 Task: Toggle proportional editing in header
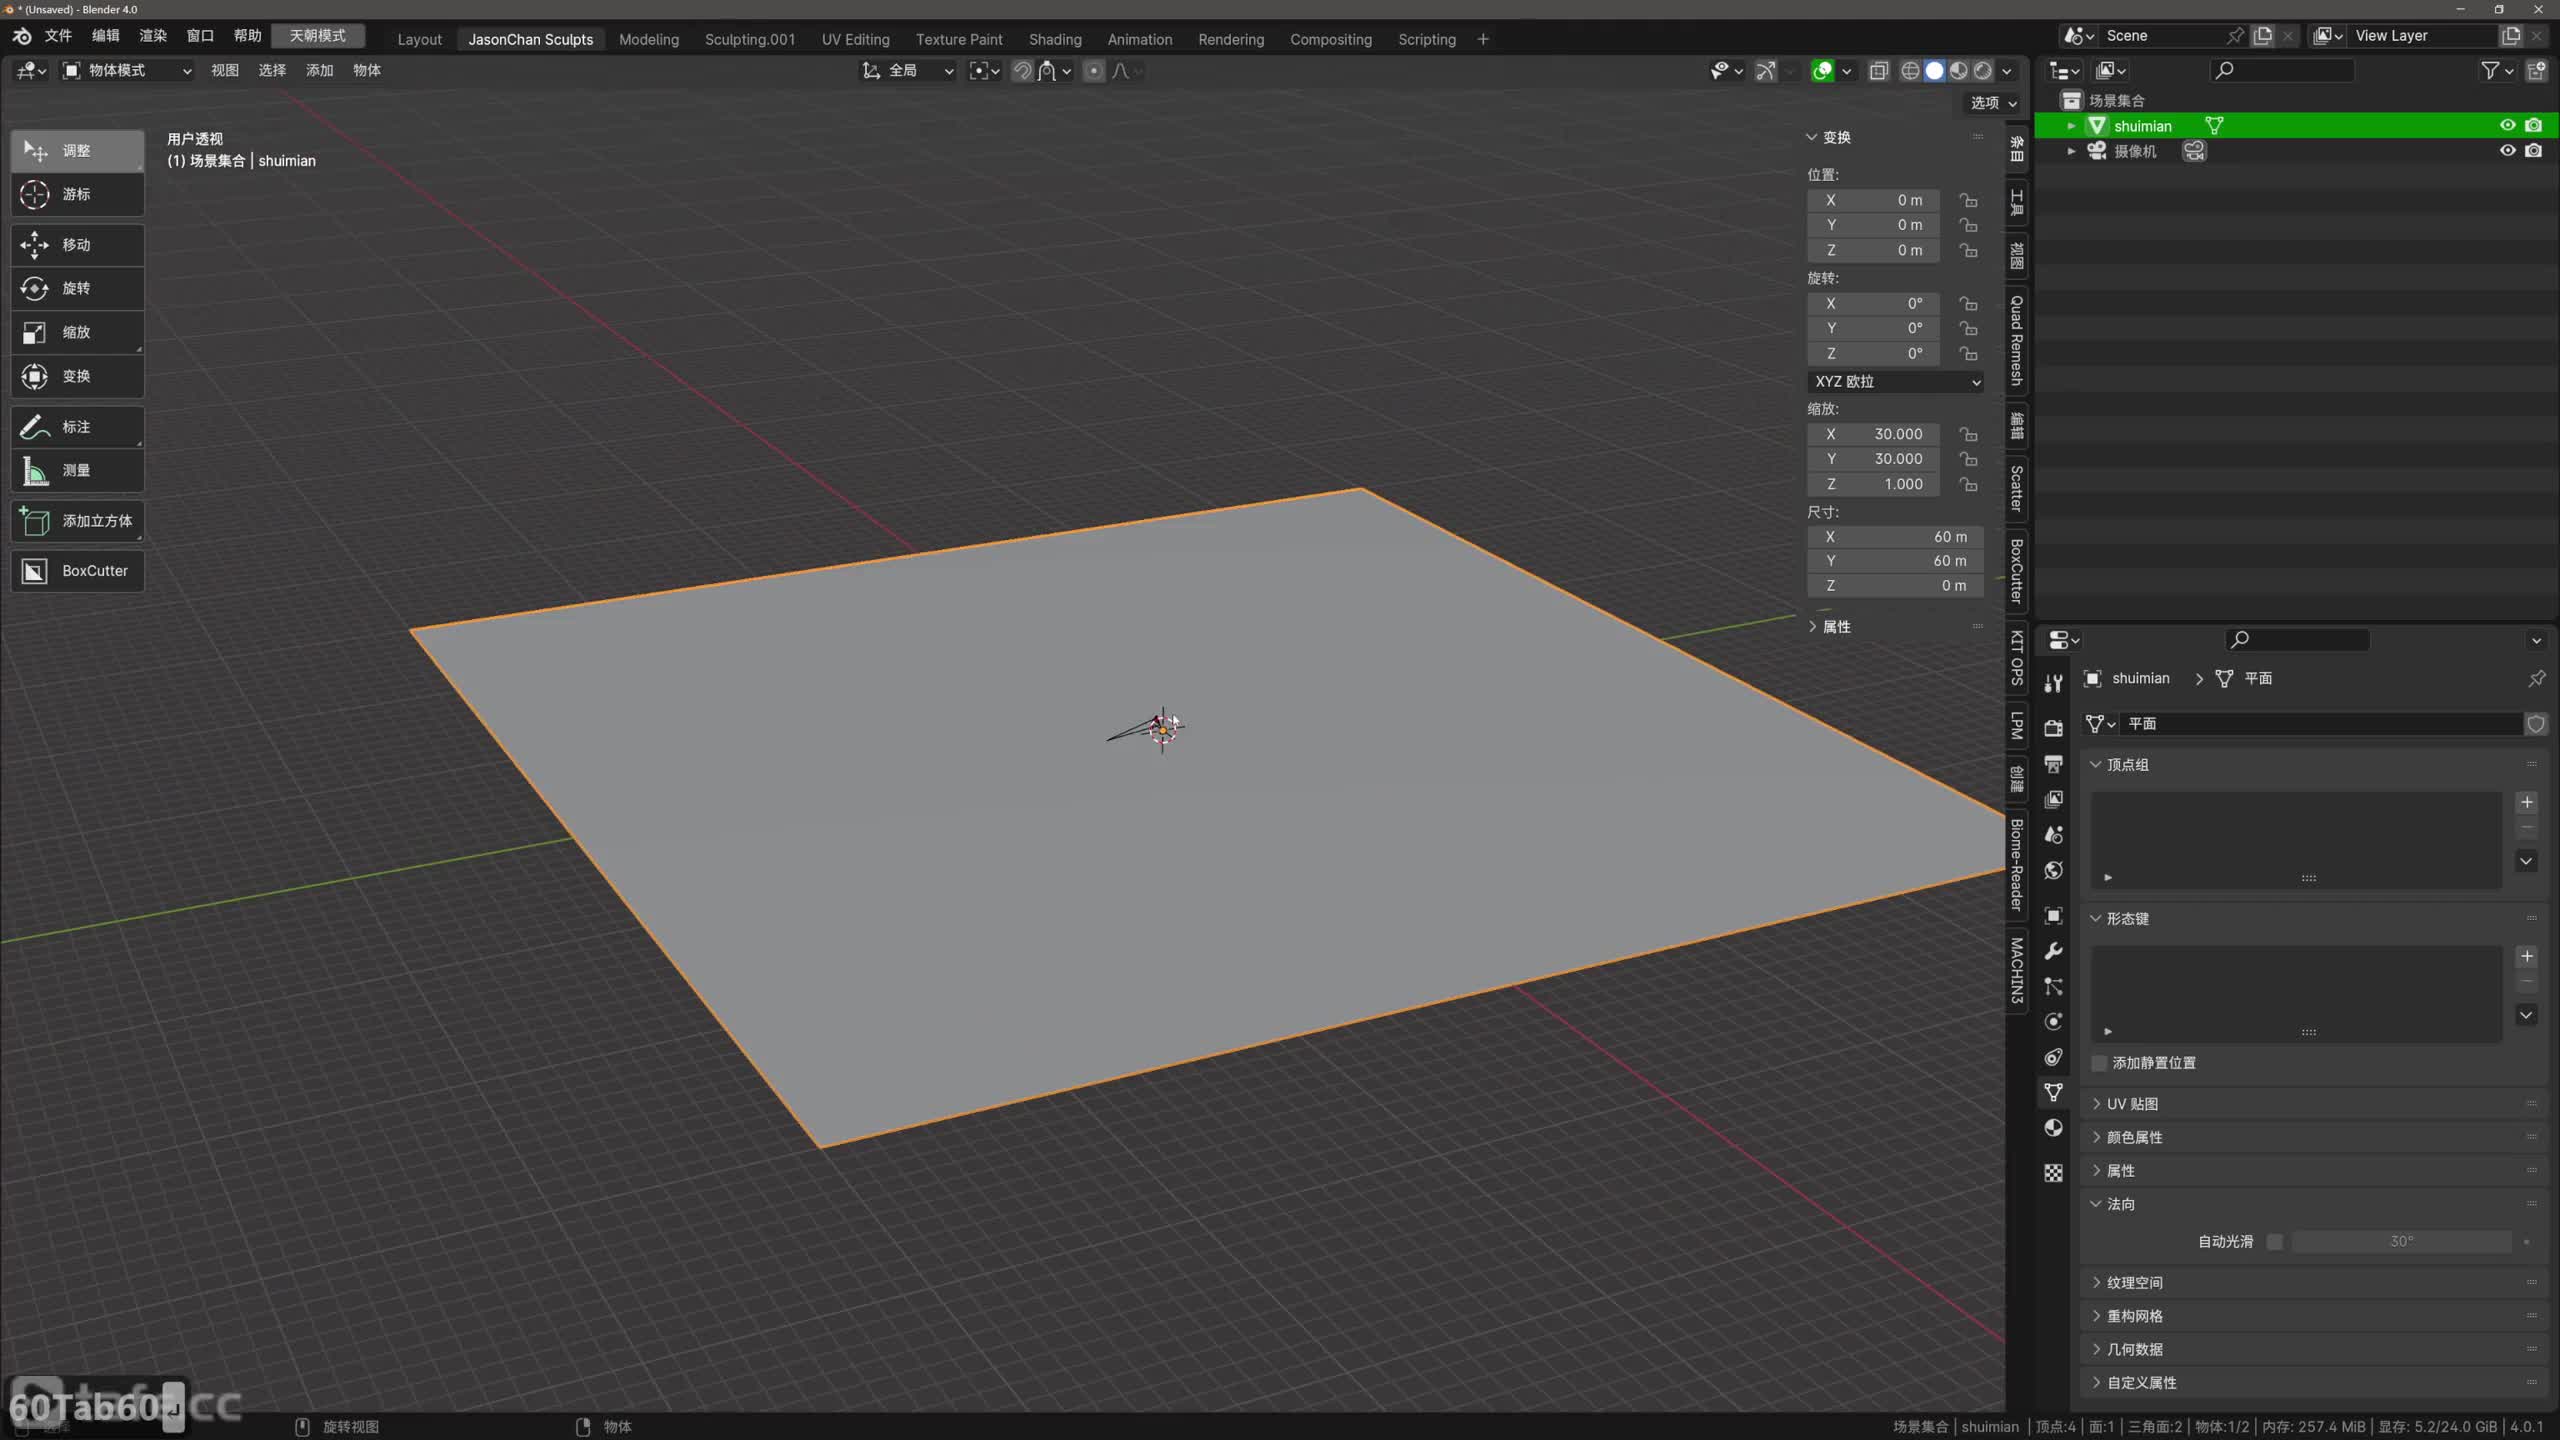1093,70
